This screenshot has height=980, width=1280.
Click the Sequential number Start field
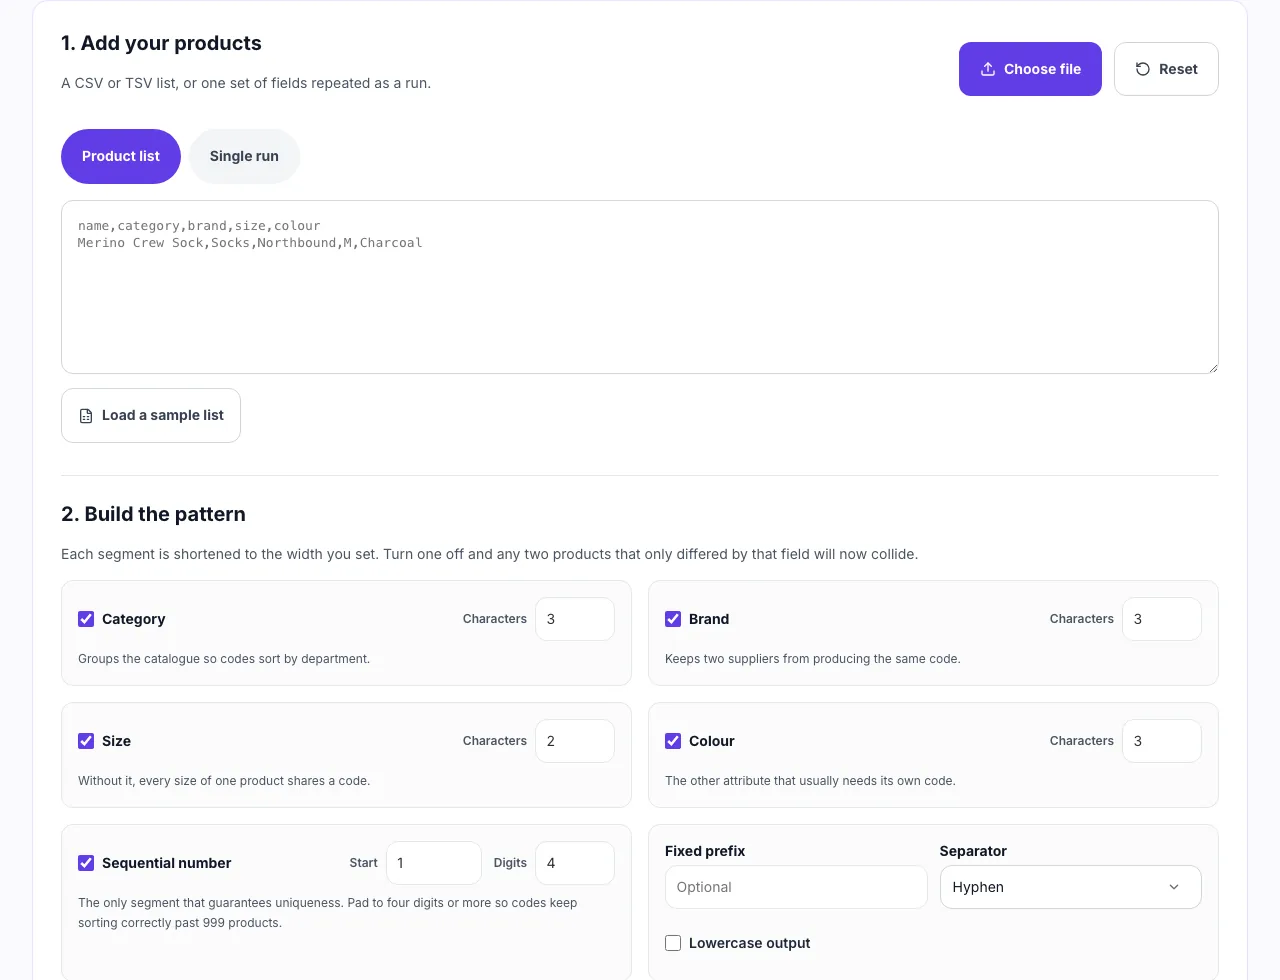(x=434, y=863)
